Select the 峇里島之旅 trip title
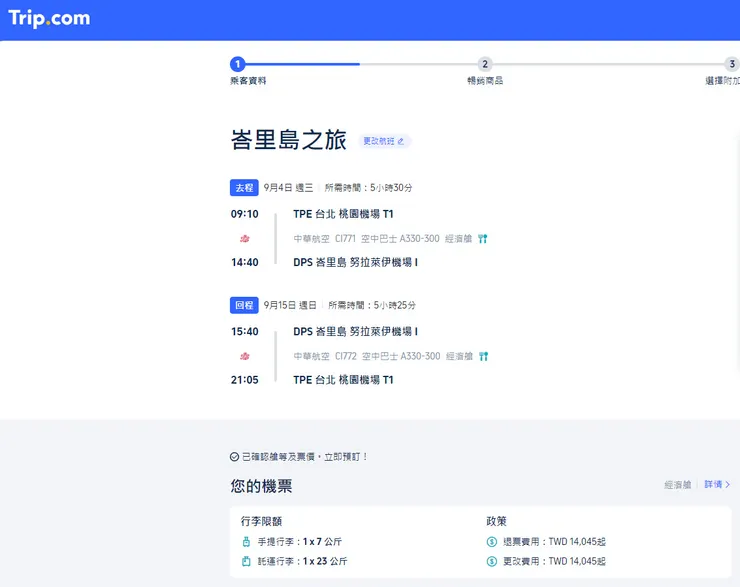This screenshot has width=740, height=587. click(288, 140)
